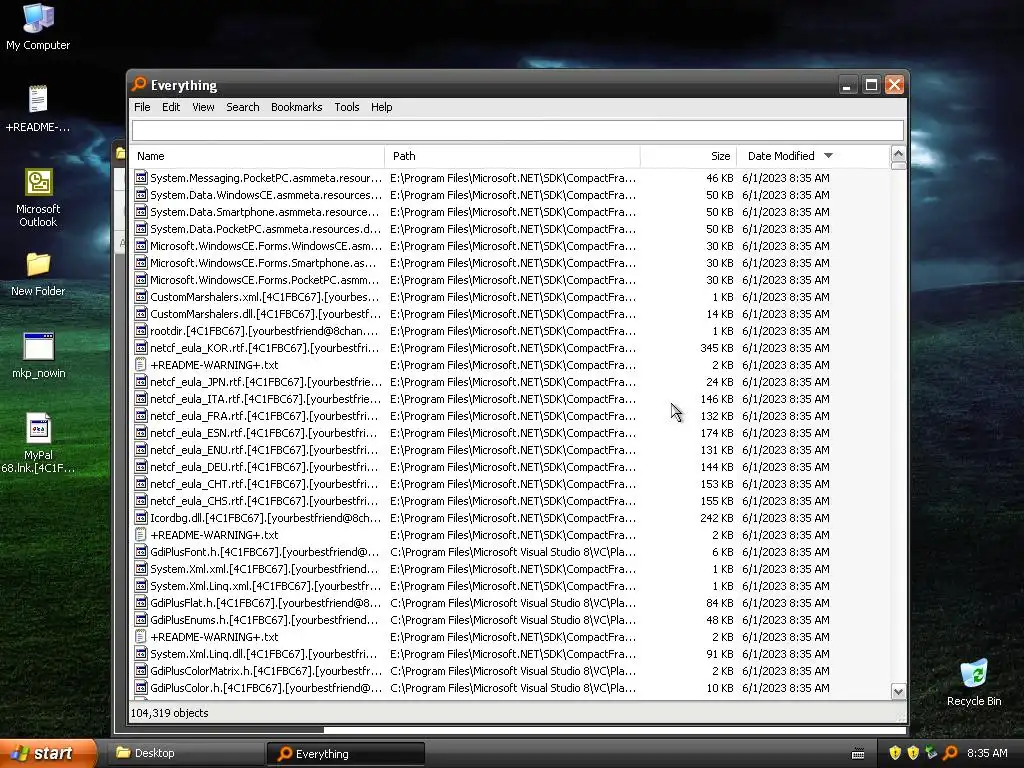
Task: Open the Bookmarks menu
Action: (296, 107)
